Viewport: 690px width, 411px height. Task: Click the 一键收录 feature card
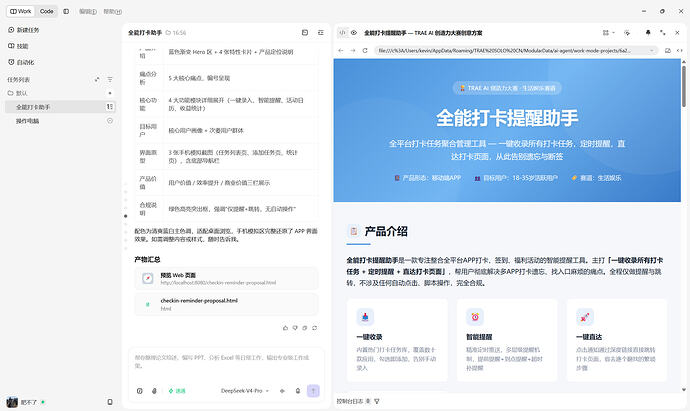397,340
